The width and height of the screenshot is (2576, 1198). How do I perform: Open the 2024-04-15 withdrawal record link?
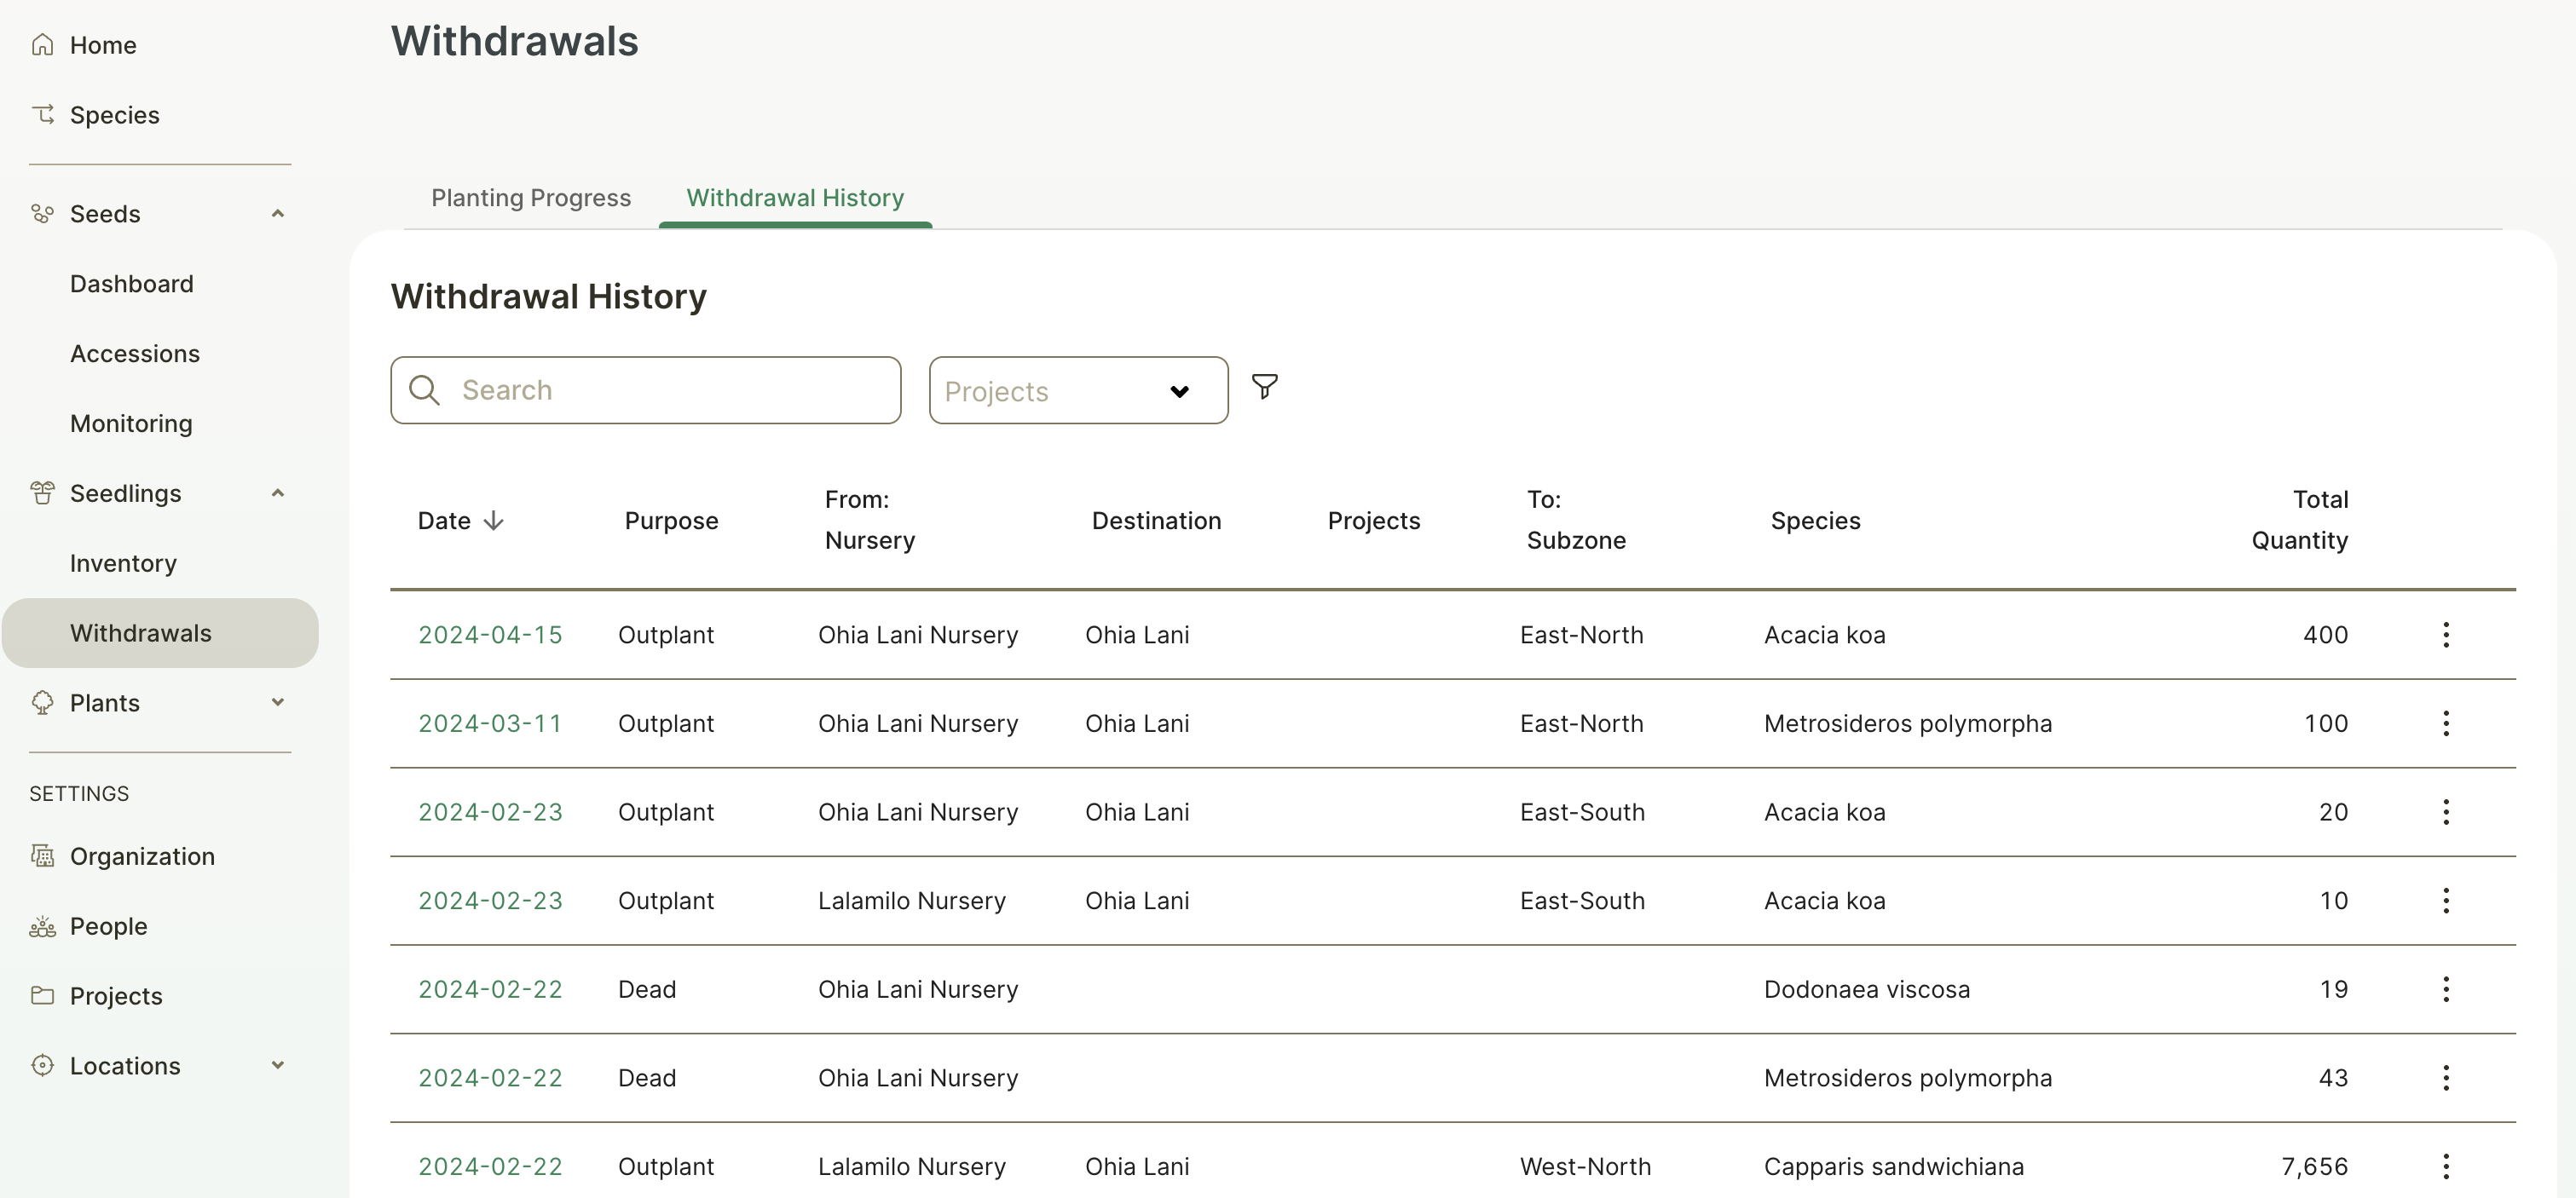489,634
